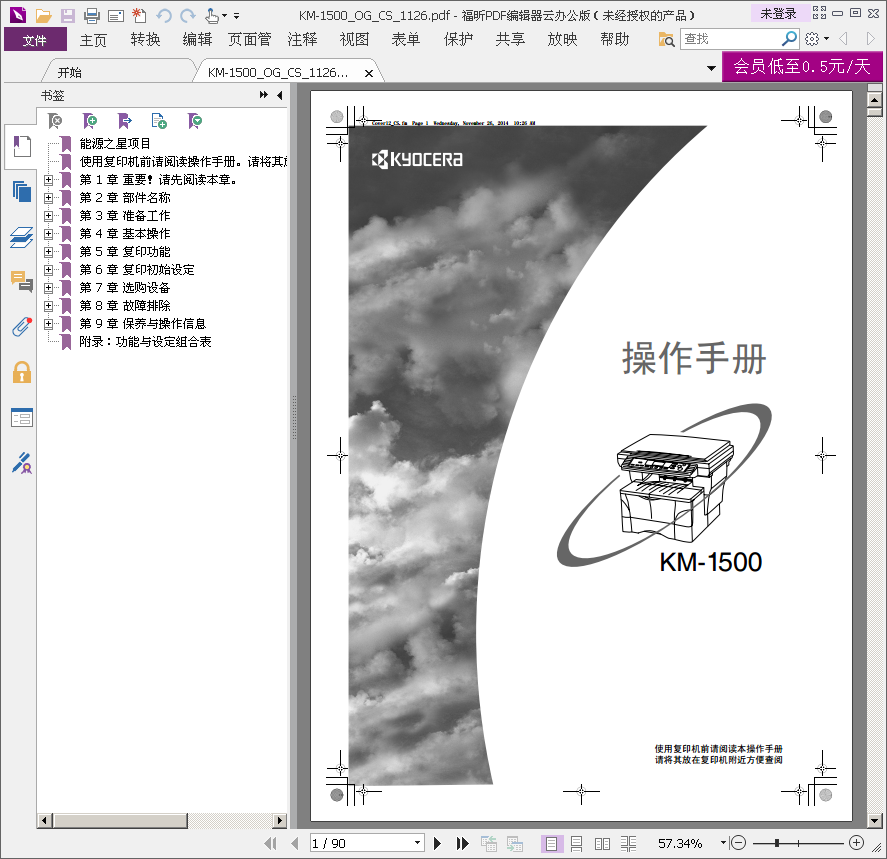
Task: Click the zoom slider handle
Action: pyautogui.click(x=777, y=843)
